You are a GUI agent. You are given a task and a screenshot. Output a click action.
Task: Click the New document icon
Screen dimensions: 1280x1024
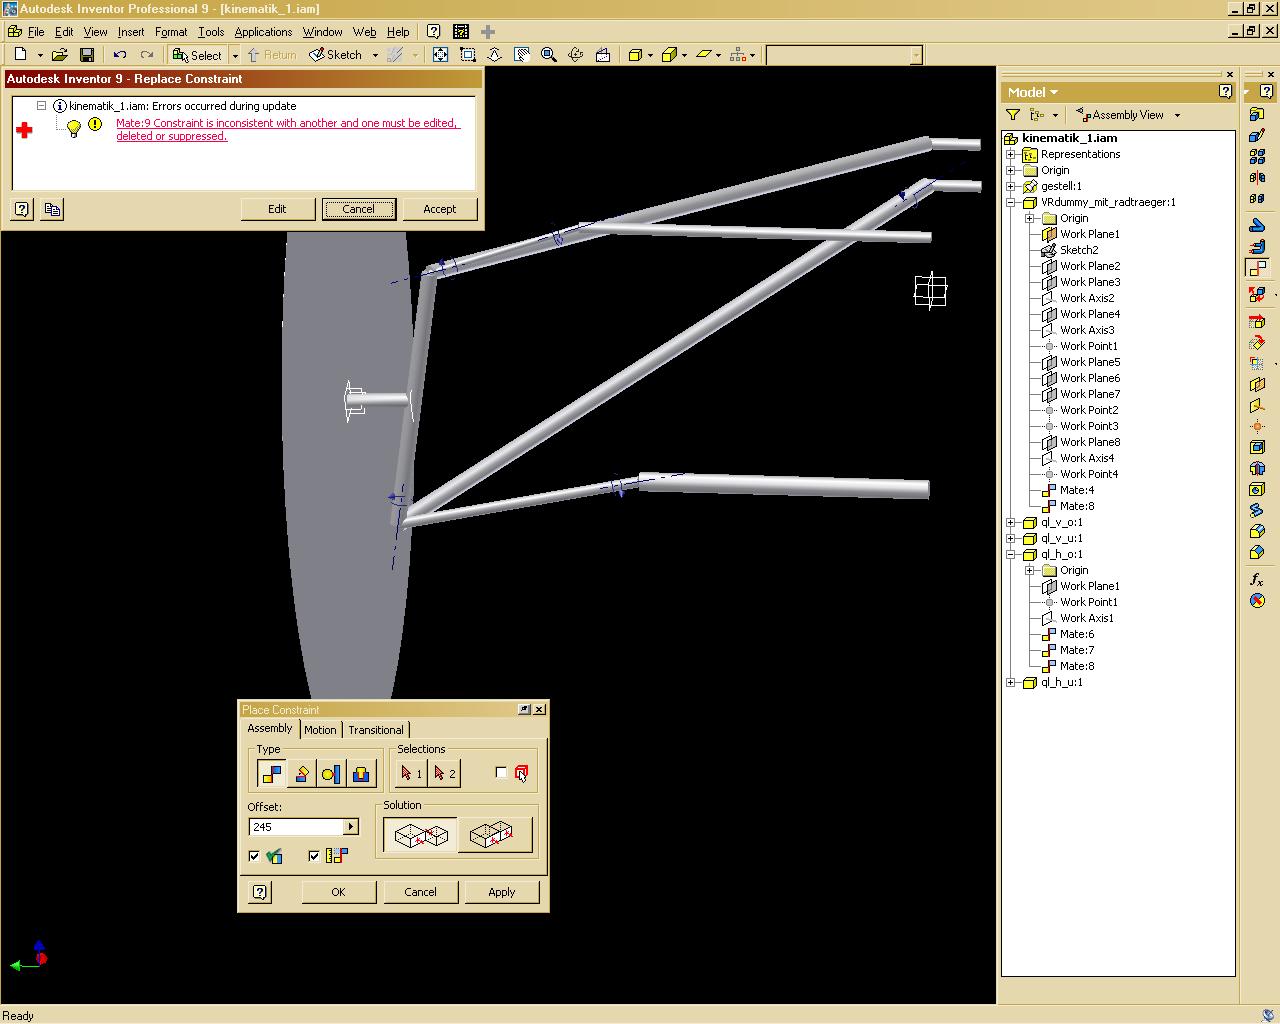[21, 55]
